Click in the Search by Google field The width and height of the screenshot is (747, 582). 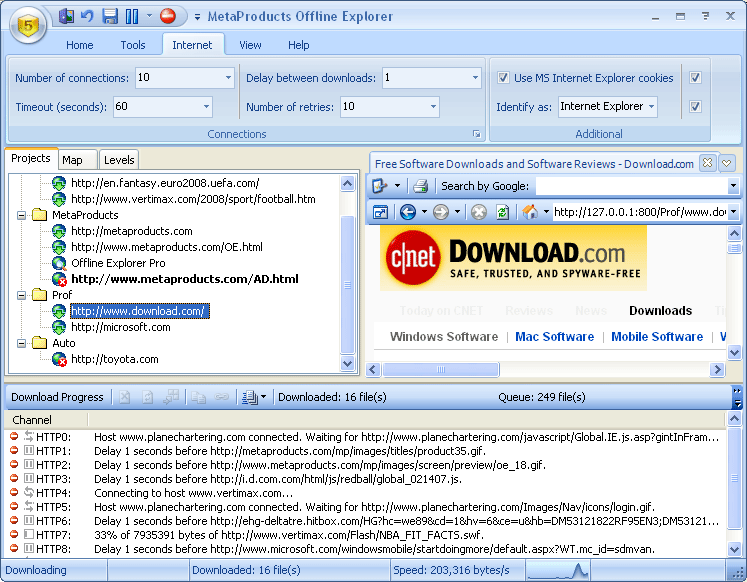(x=630, y=186)
